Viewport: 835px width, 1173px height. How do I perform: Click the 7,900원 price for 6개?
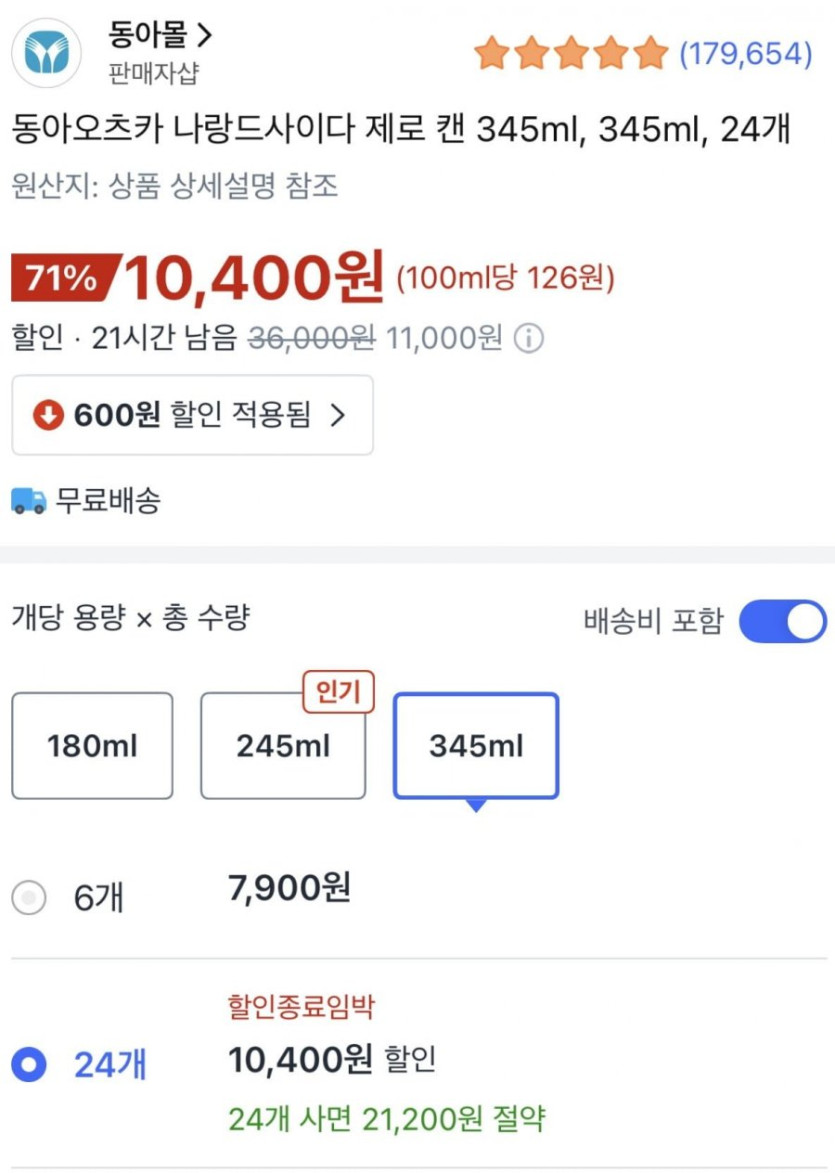pos(289,887)
